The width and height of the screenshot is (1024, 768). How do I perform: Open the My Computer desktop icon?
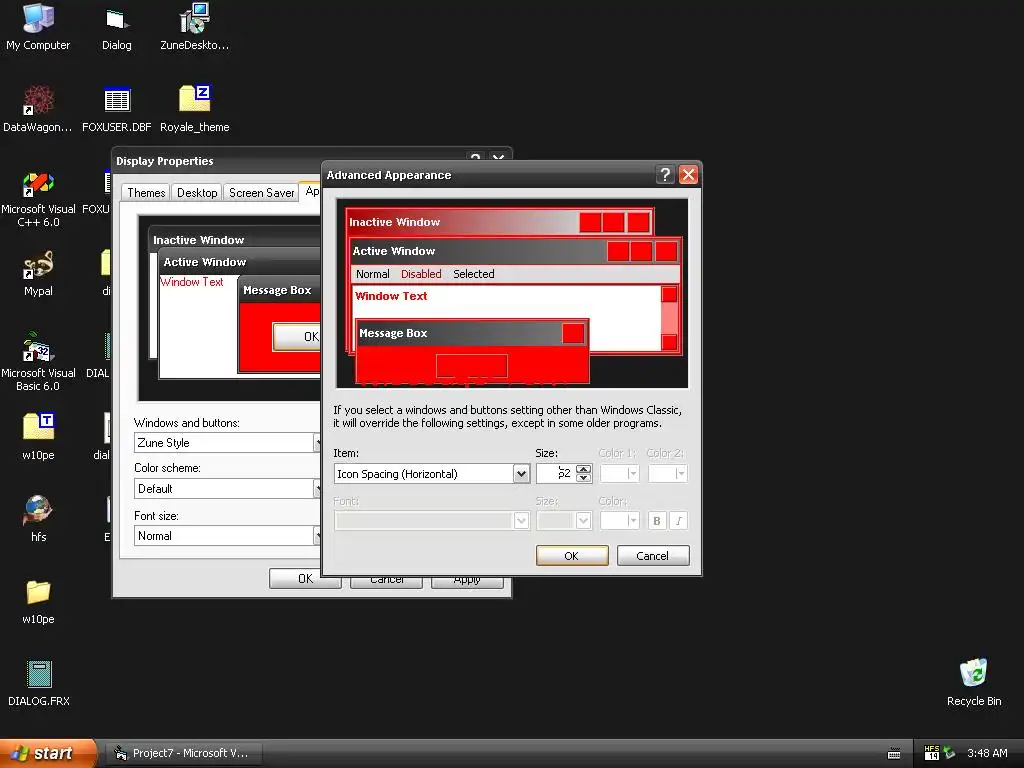(38, 27)
